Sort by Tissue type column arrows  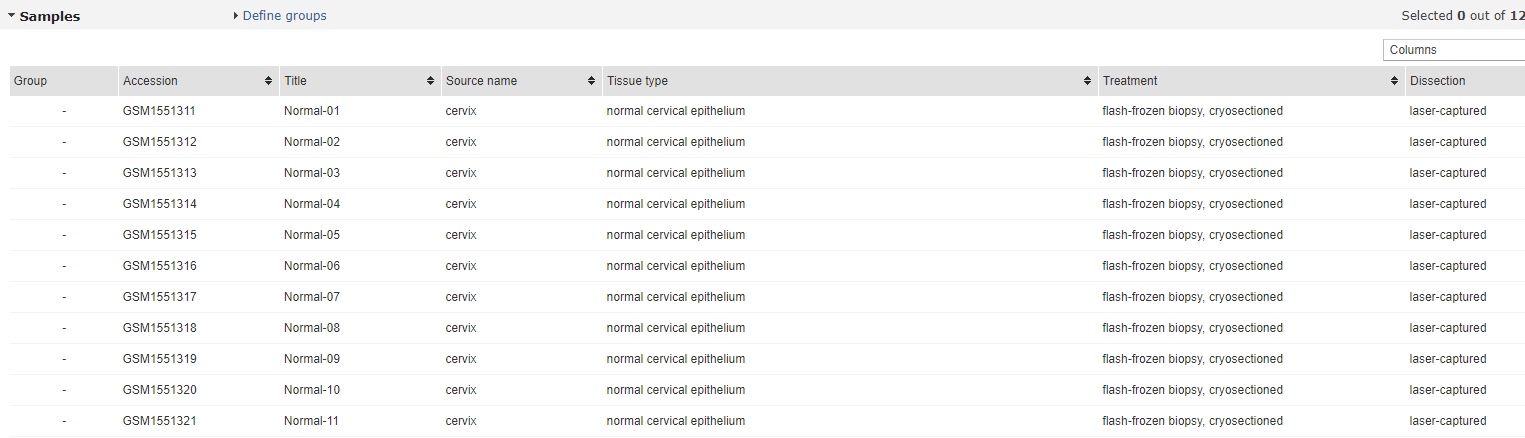point(1087,81)
